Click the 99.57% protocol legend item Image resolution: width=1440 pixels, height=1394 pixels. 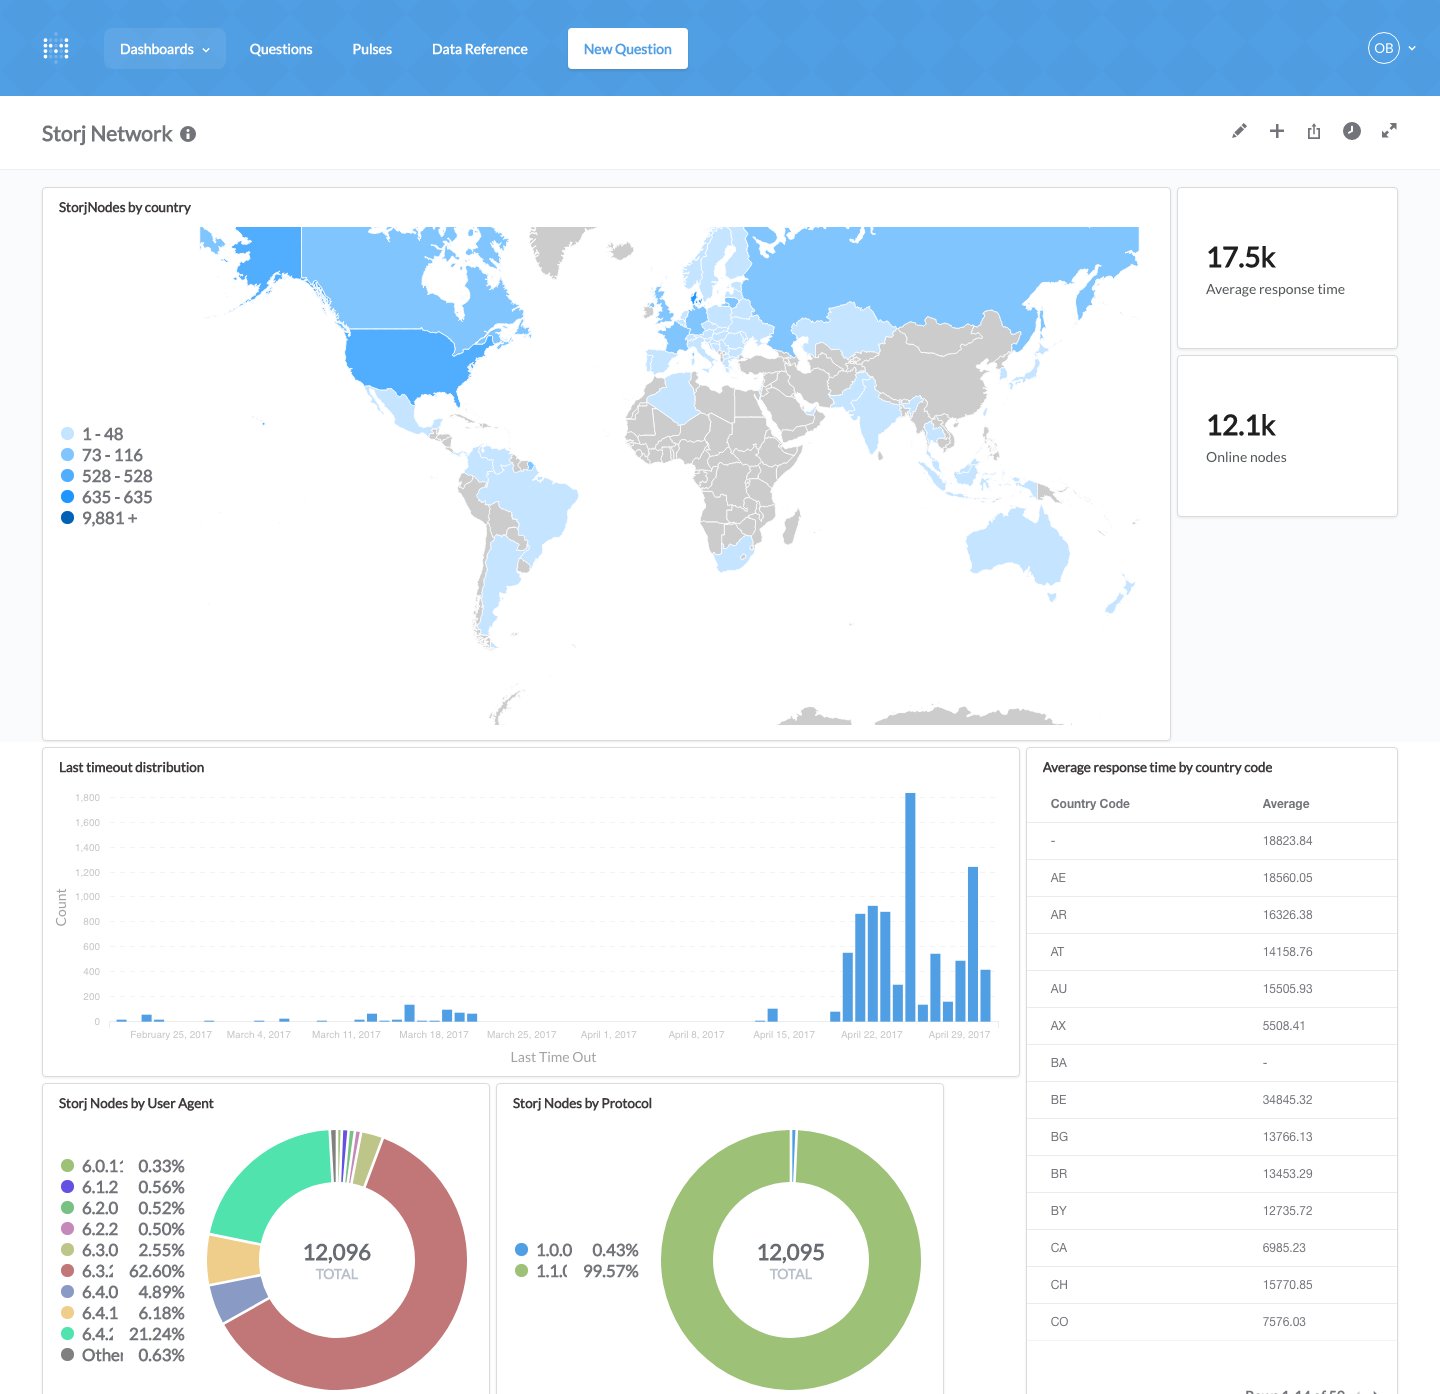tap(577, 1271)
